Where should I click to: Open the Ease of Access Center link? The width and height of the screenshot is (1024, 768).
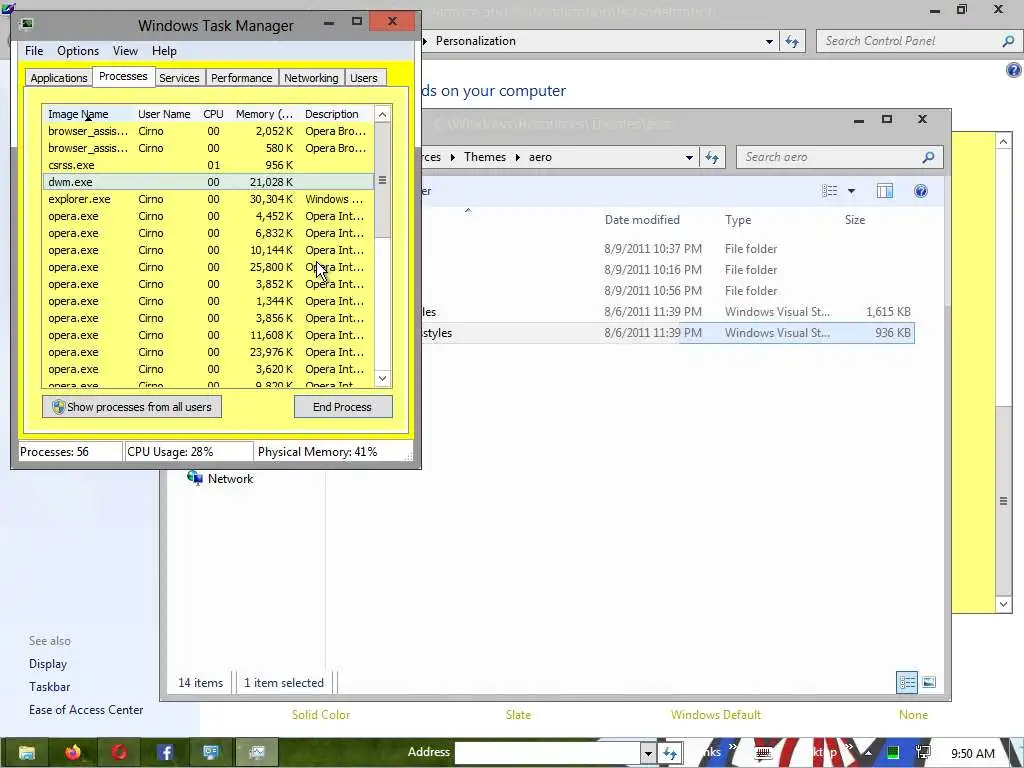click(86, 710)
